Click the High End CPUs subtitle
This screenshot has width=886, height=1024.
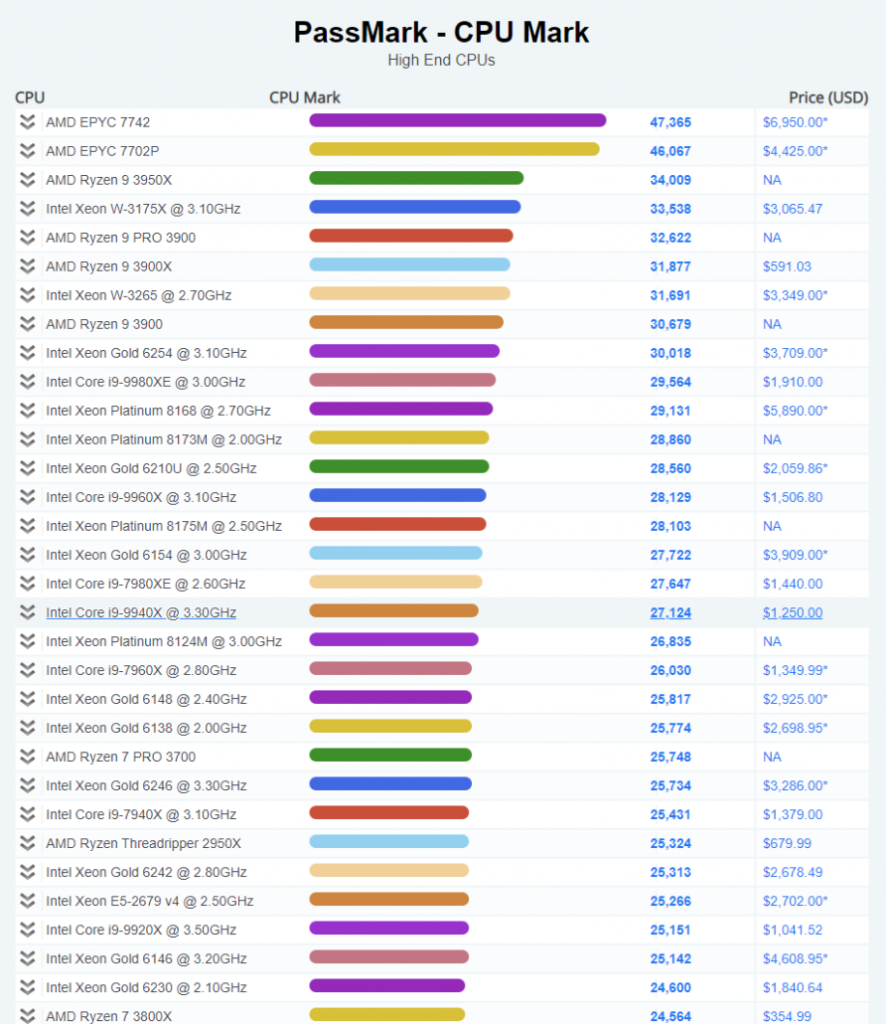[441, 60]
